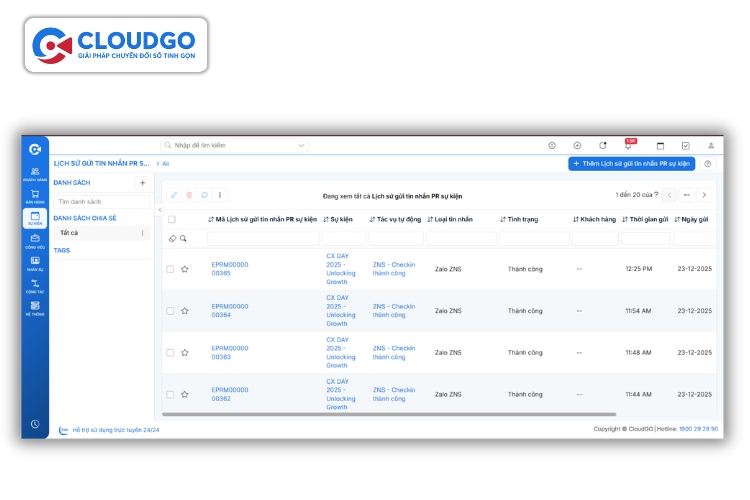Open the calendar icon in top bar

point(660,146)
